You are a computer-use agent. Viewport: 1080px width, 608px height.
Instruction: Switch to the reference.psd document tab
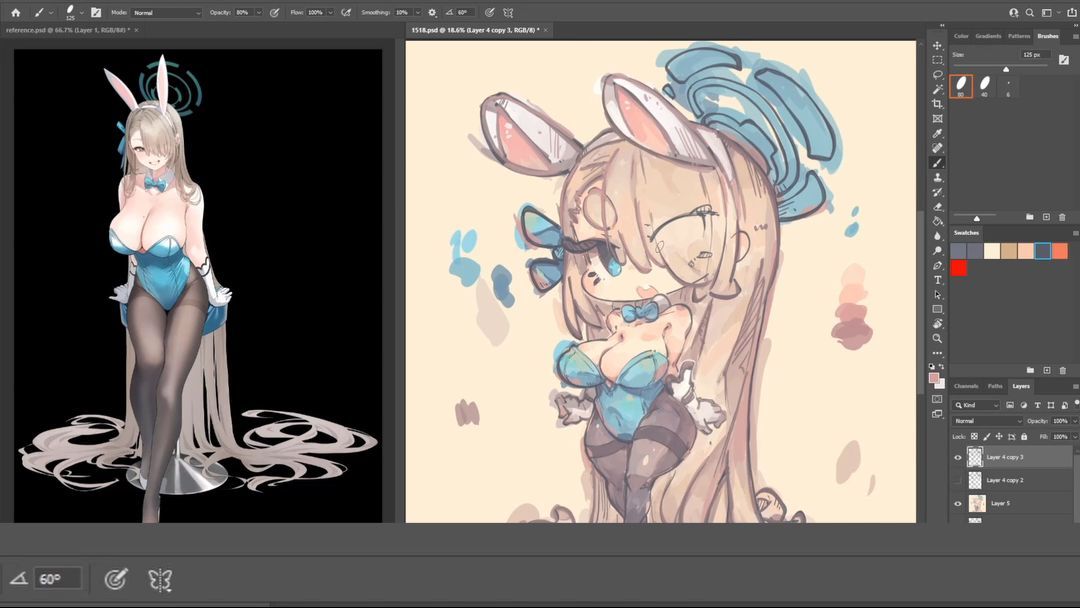tap(68, 30)
